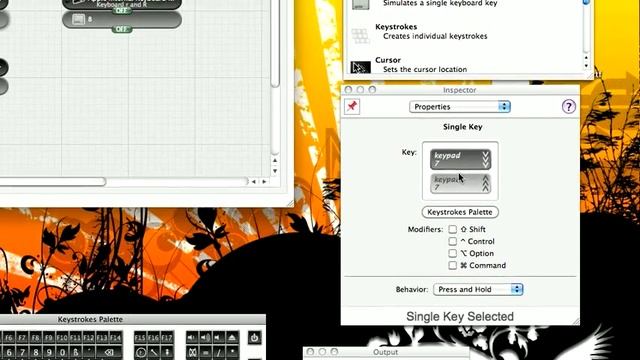Click the action list scrollbar down arrow
The height and width of the screenshot is (360, 640).
pos(586,66)
